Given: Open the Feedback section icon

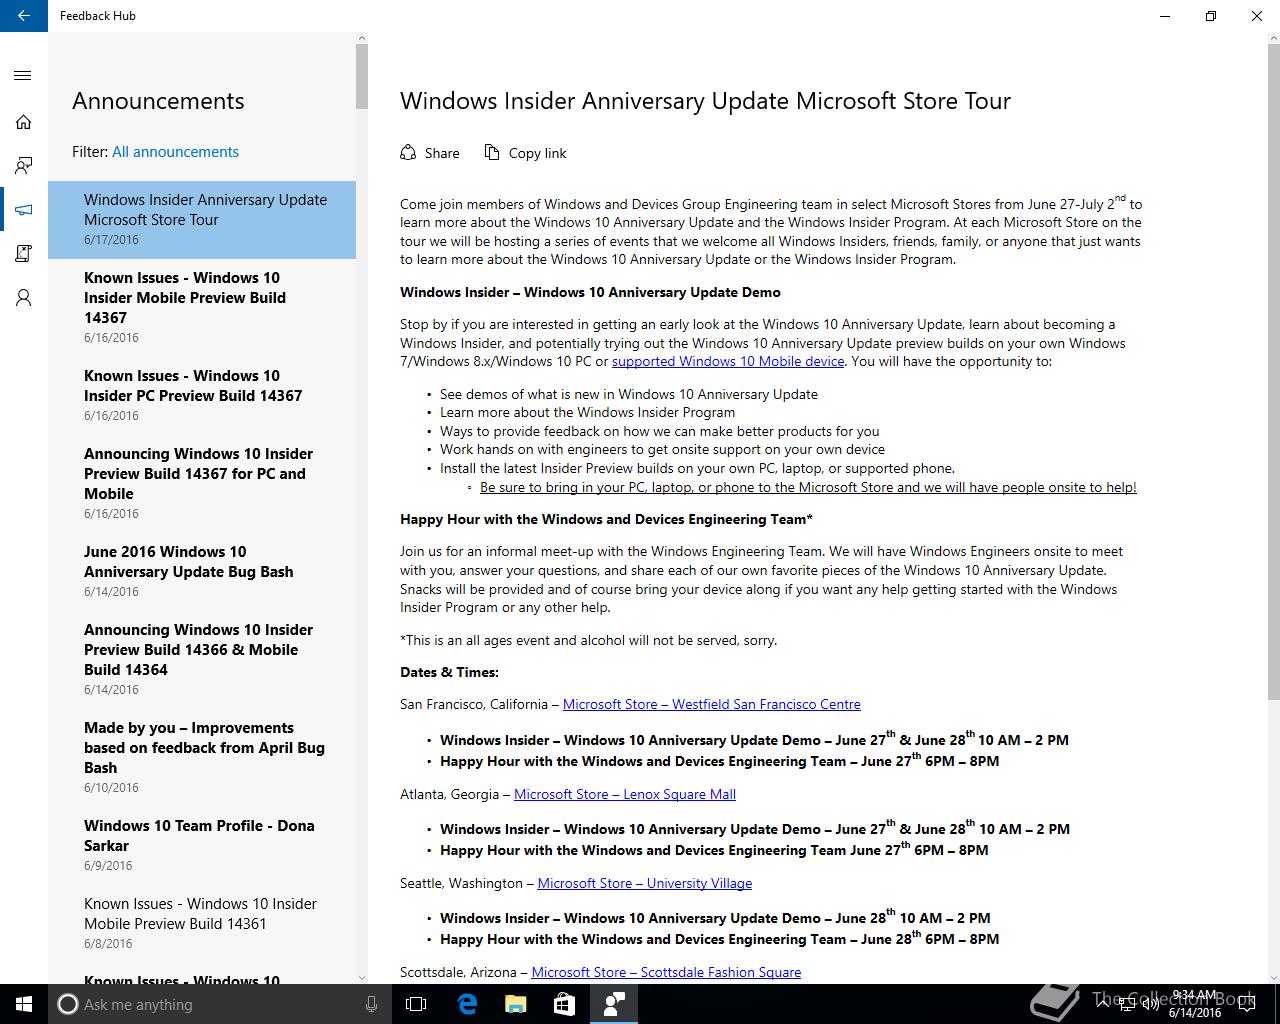Looking at the screenshot, I should pyautogui.click(x=23, y=166).
